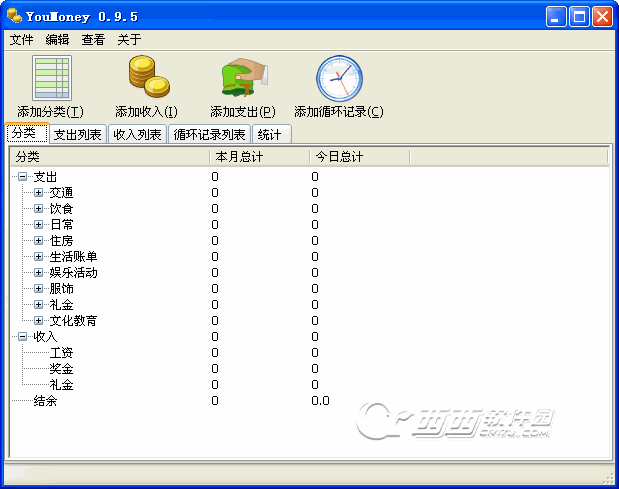This screenshot has width=619, height=489.
Task: Expand the 生活账单 category
Action: click(x=38, y=257)
